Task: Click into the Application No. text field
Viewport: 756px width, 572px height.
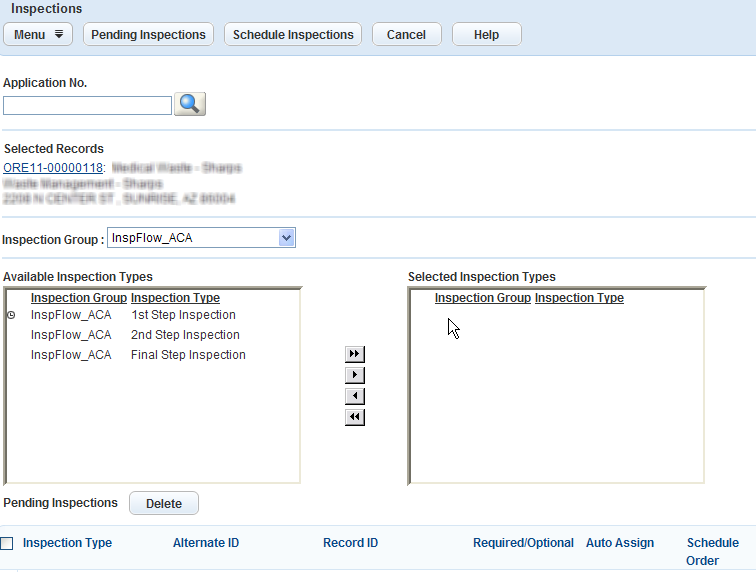Action: [x=87, y=105]
